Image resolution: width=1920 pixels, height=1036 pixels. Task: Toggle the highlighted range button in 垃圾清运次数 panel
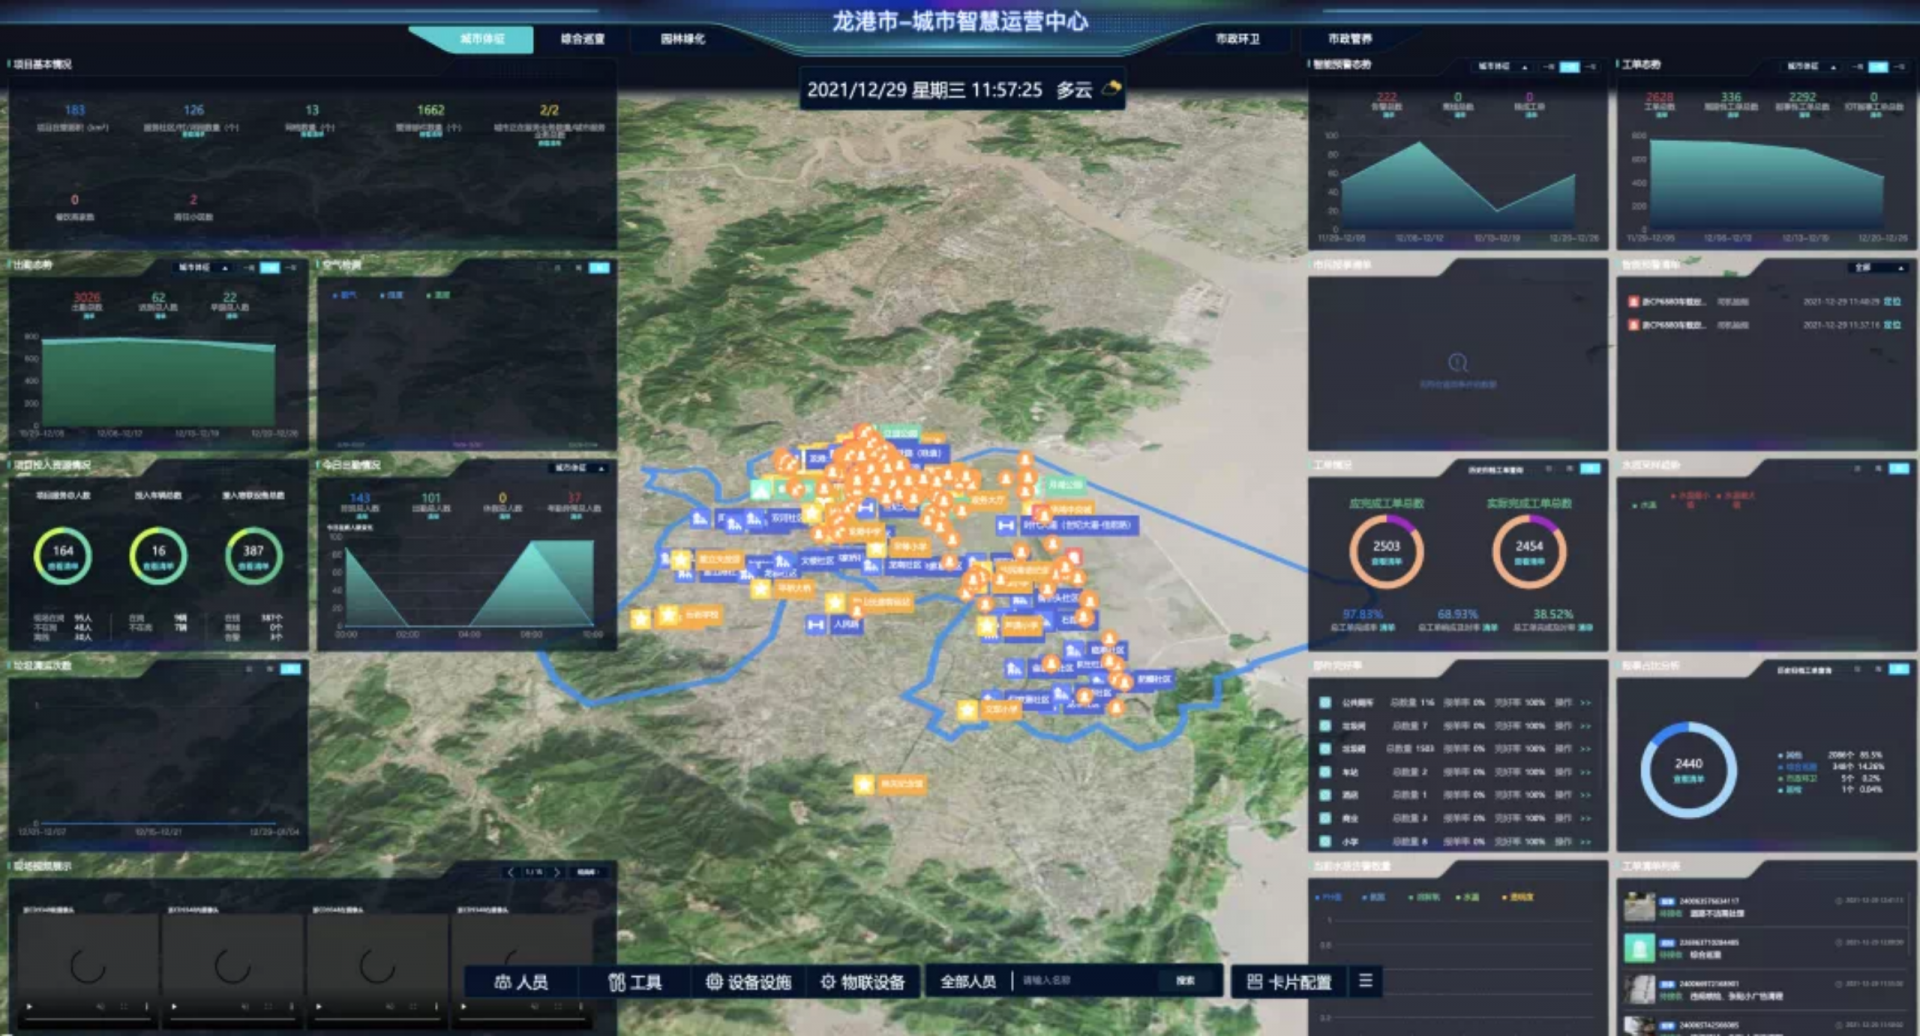click(x=291, y=669)
